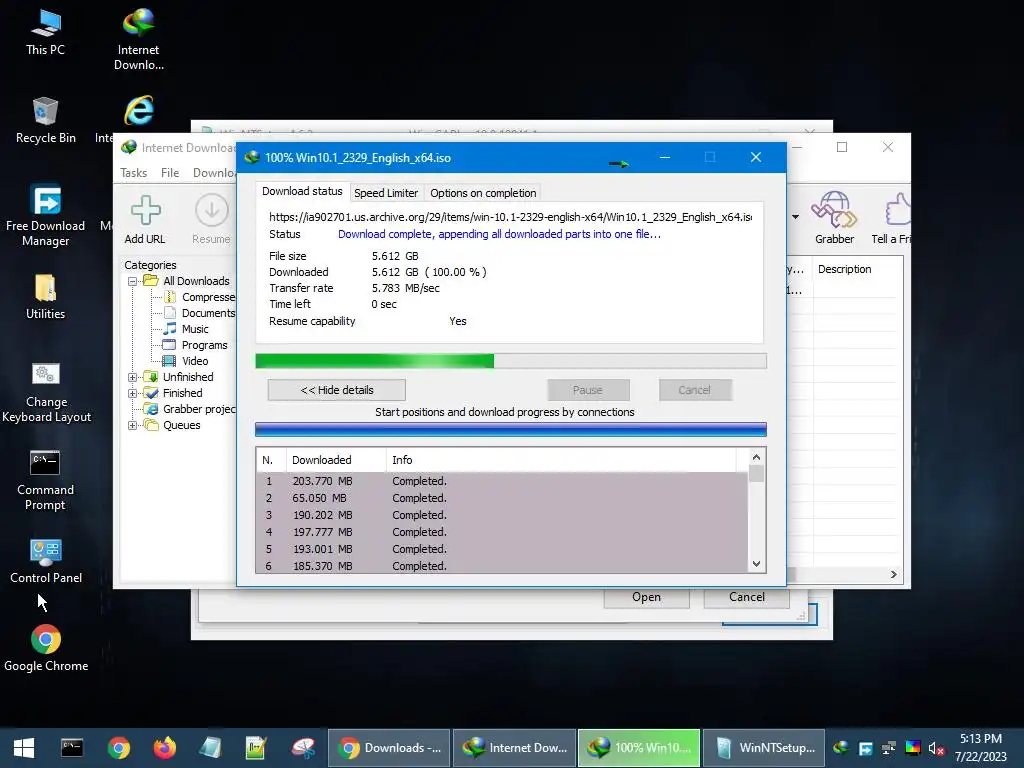Select connection row with 203.770 MB

tap(502, 481)
